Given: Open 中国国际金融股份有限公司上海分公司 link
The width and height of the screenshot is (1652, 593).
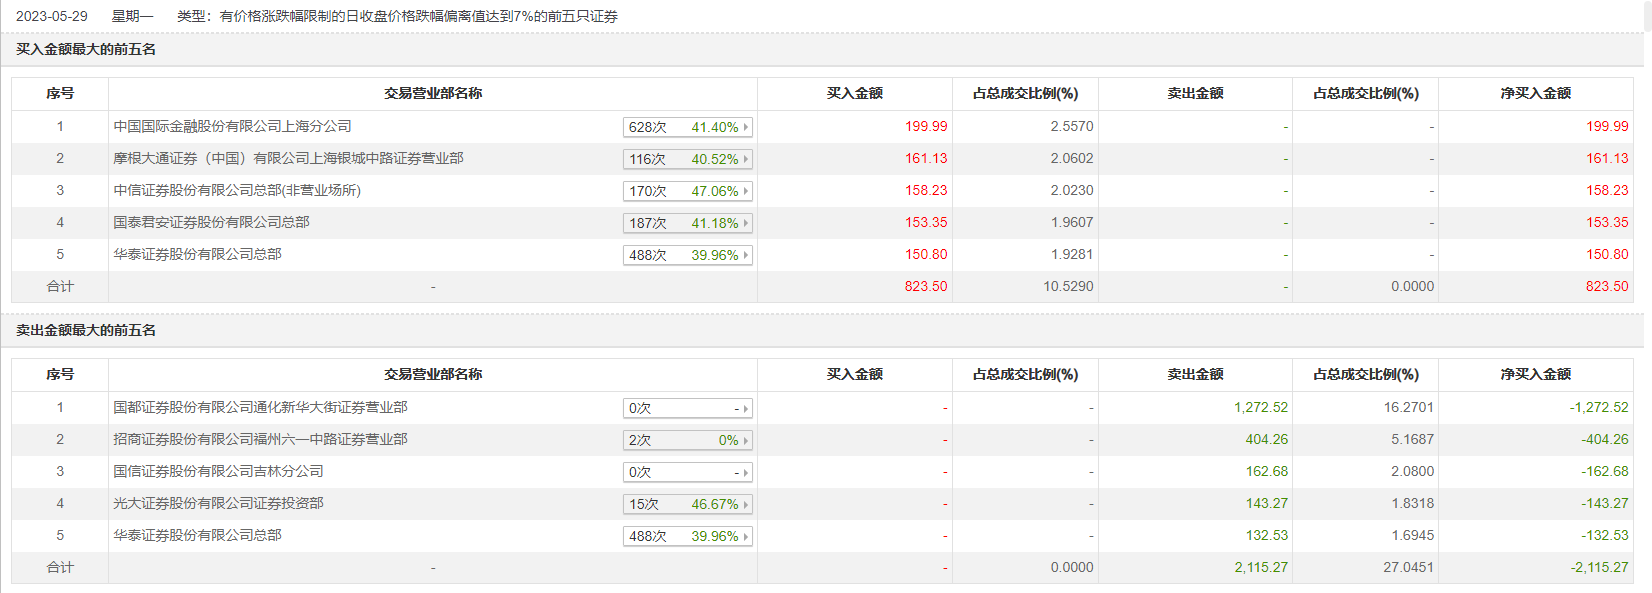Looking at the screenshot, I should (x=232, y=126).
